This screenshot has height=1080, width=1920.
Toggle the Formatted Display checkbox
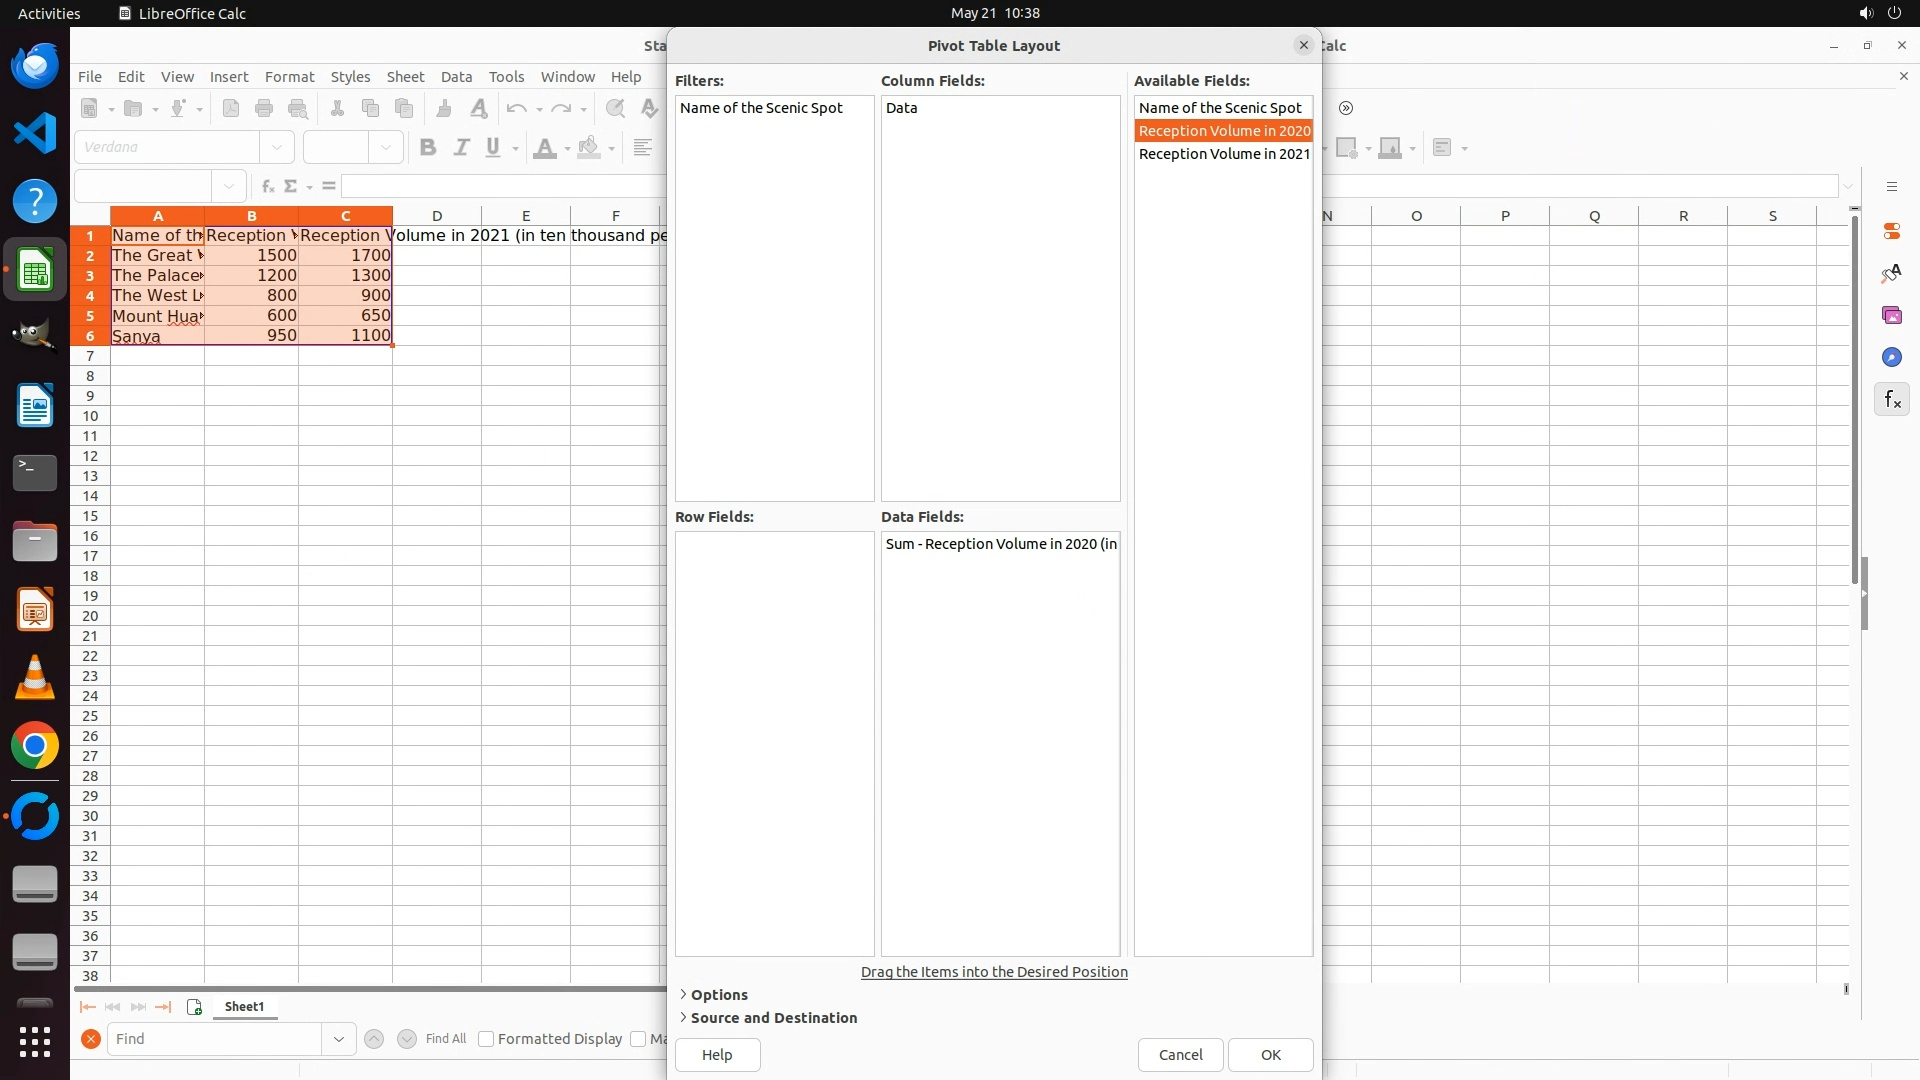pyautogui.click(x=486, y=1039)
